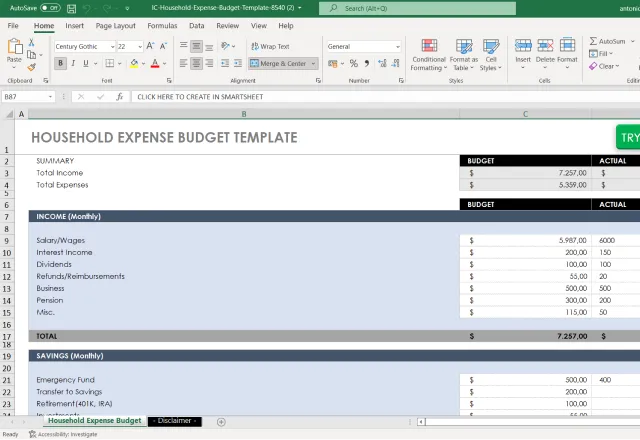Open Conditional Formatting menu
The image size is (640, 440).
429,55
